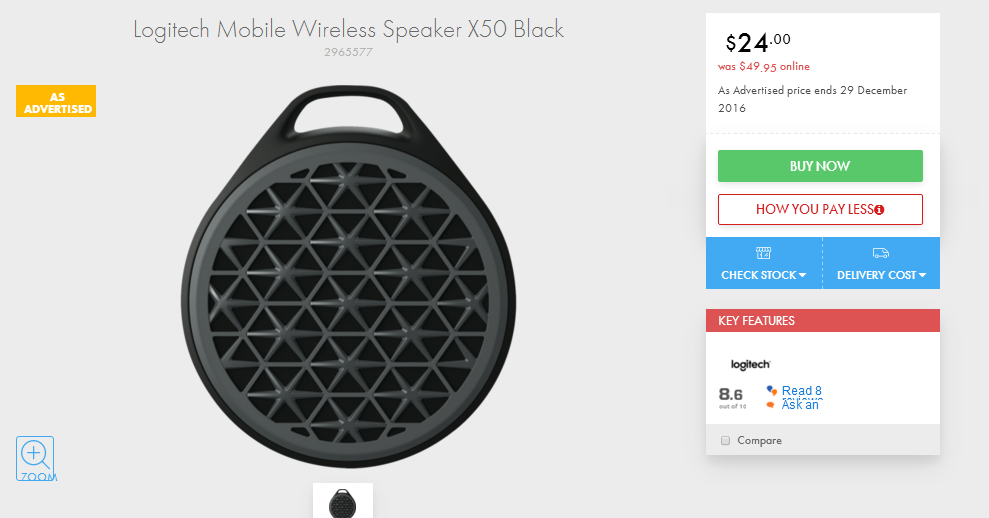Image resolution: width=989 pixels, height=518 pixels.
Task: Click the store icon above Check Stock
Action: pyautogui.click(x=763, y=253)
